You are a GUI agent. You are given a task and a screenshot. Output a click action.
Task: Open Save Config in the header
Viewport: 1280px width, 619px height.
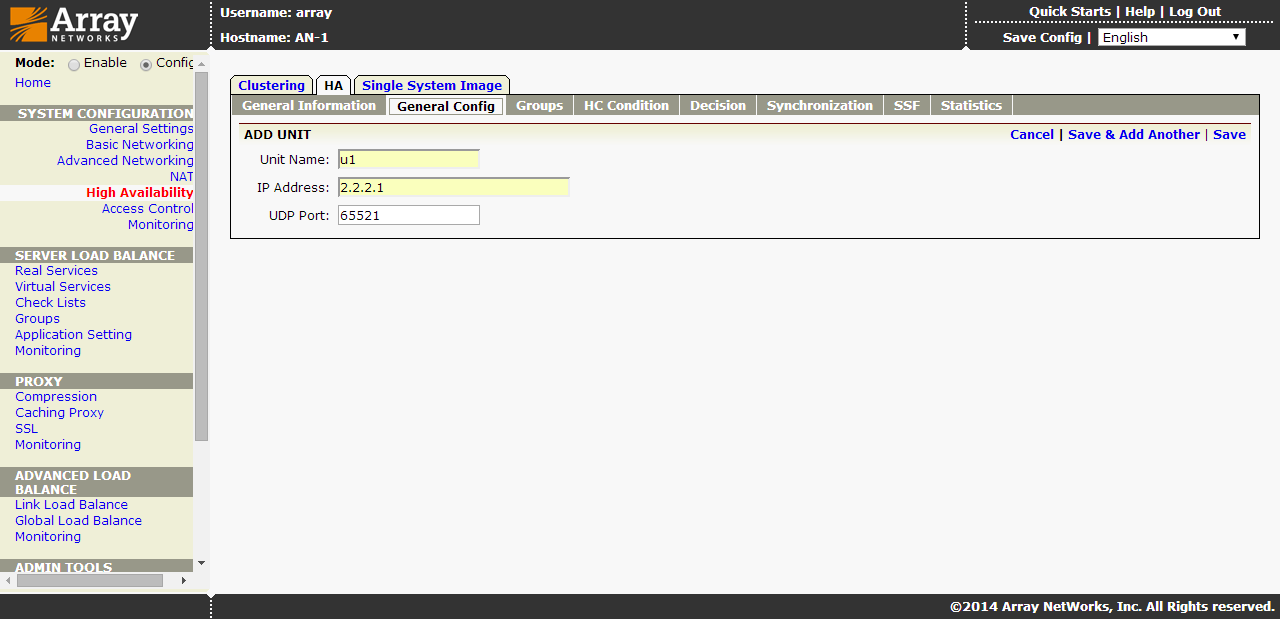1042,37
